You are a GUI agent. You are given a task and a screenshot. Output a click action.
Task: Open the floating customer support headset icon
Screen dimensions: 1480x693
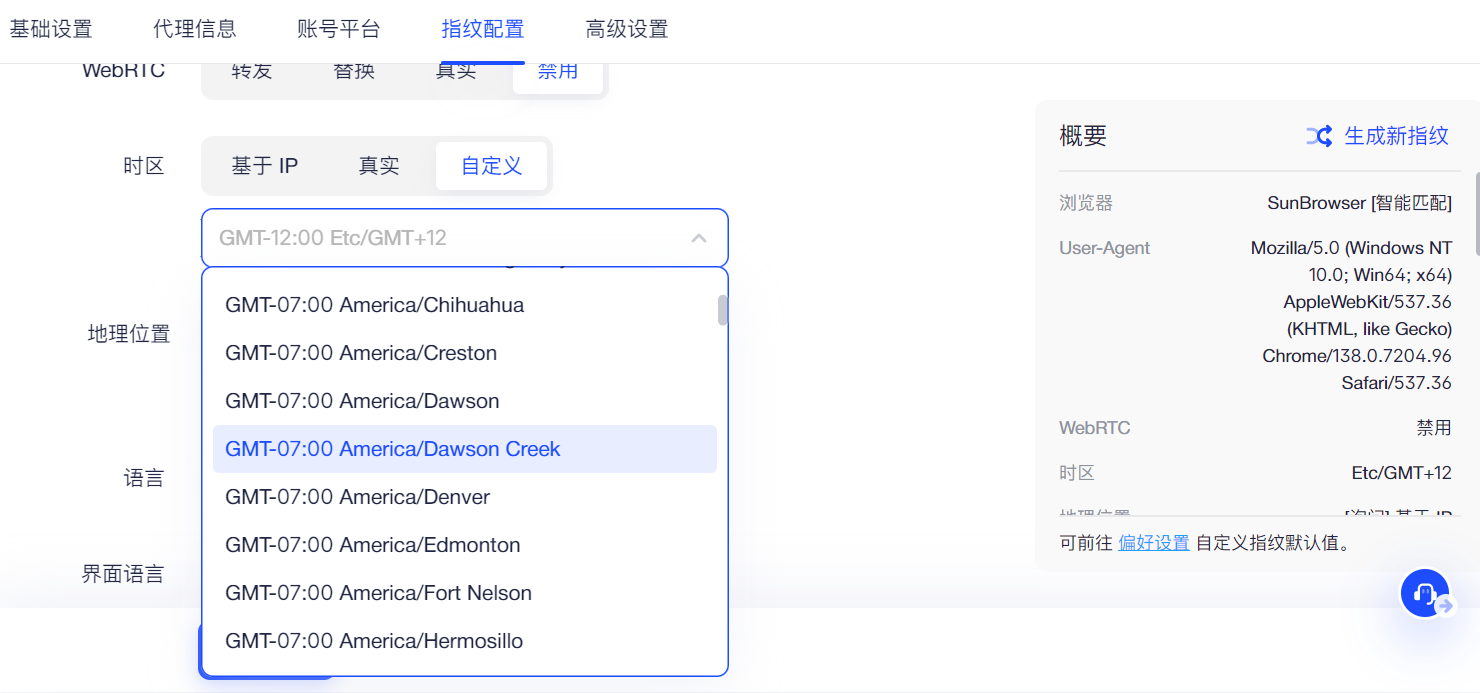pos(1425,594)
